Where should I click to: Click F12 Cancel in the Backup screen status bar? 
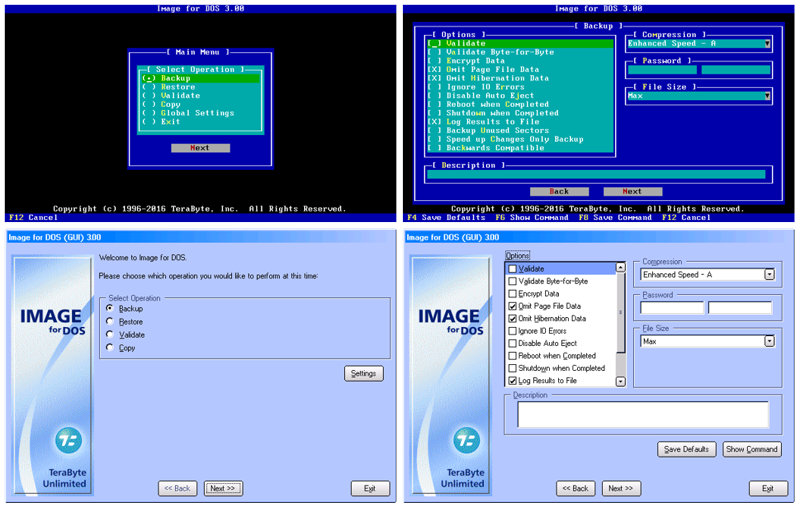tap(686, 217)
